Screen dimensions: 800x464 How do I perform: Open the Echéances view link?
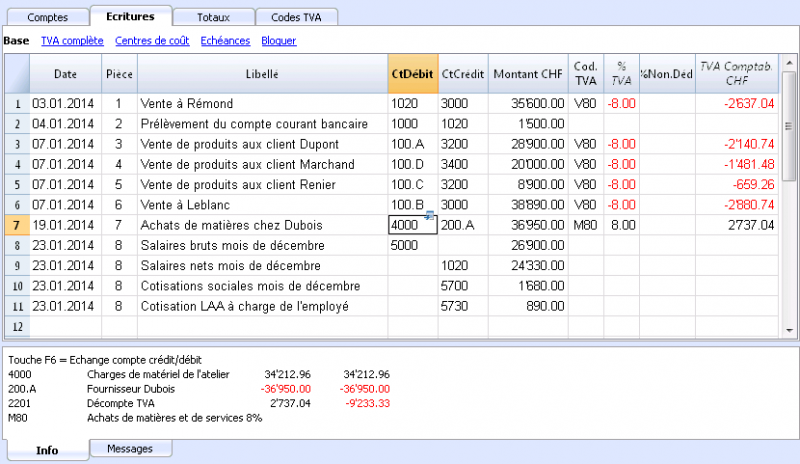coord(225,41)
